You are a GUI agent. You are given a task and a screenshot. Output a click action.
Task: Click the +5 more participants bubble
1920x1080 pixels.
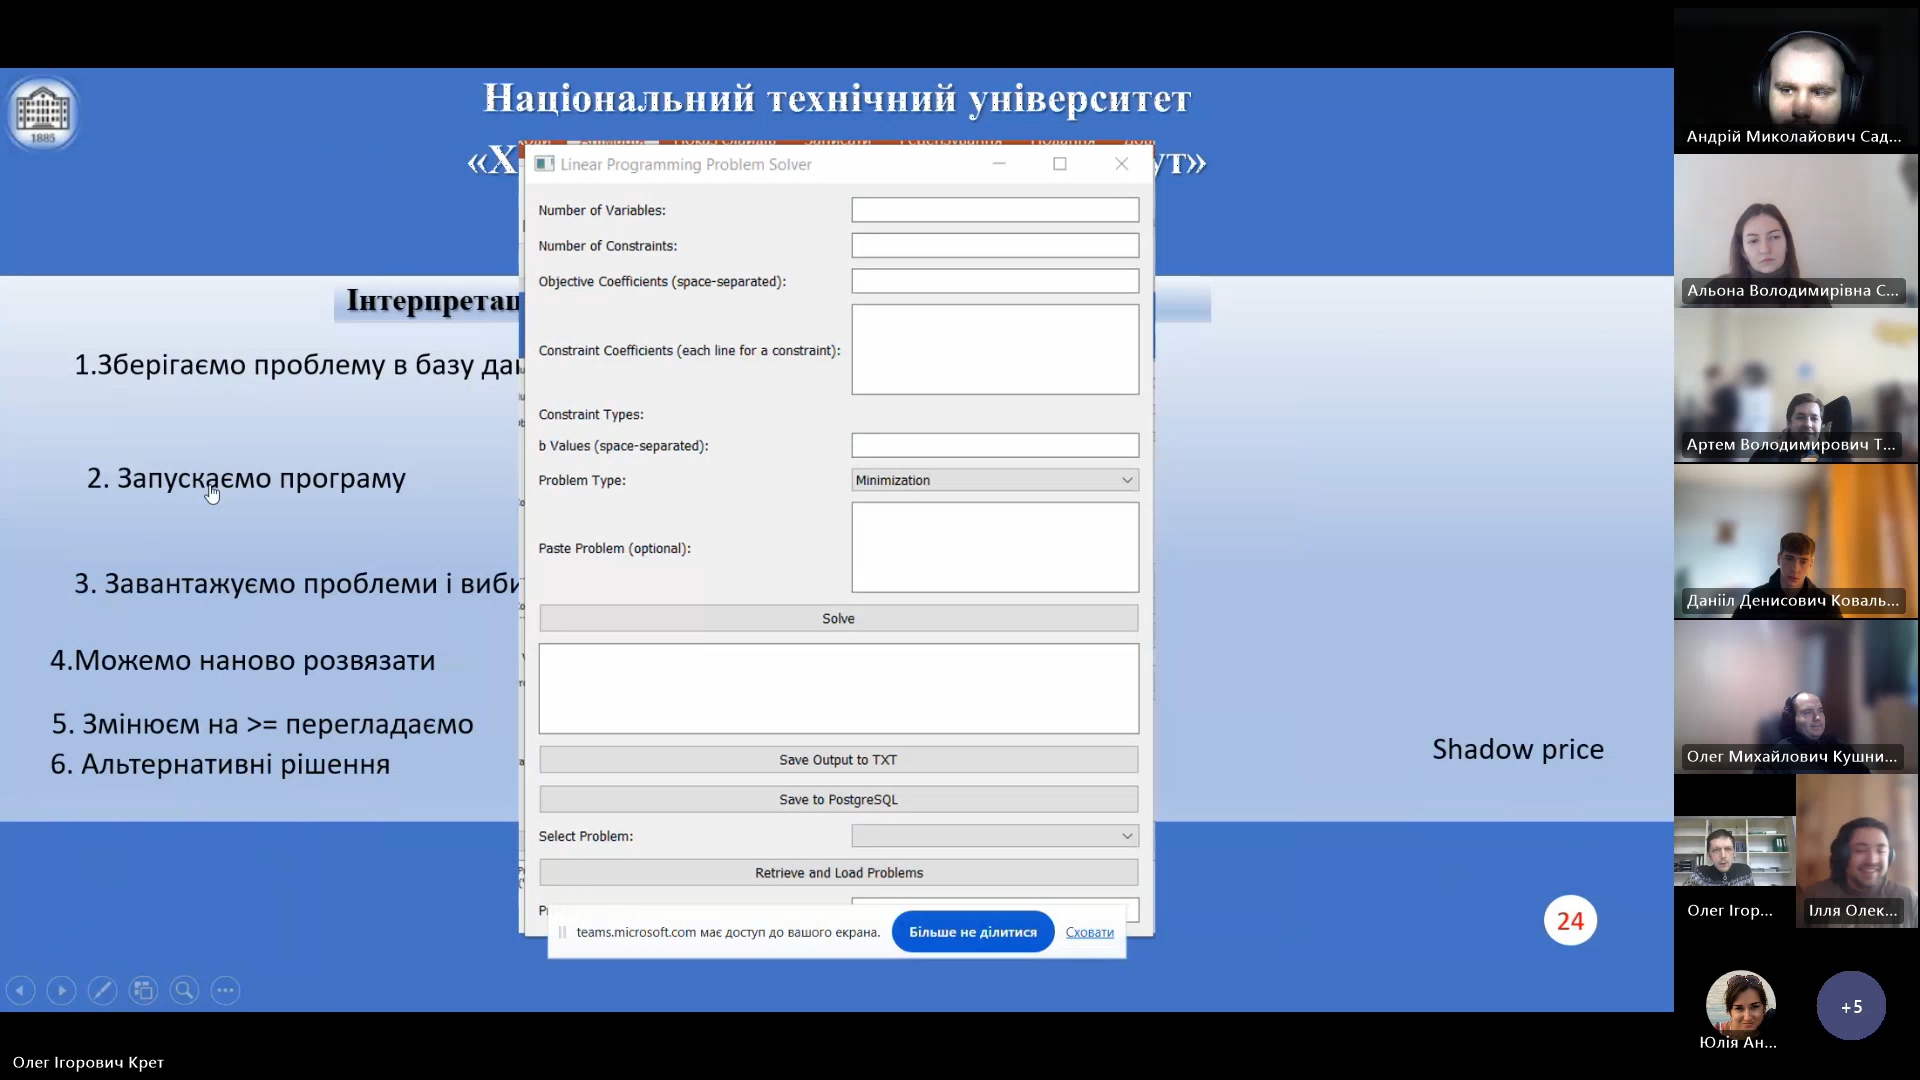click(1851, 1006)
